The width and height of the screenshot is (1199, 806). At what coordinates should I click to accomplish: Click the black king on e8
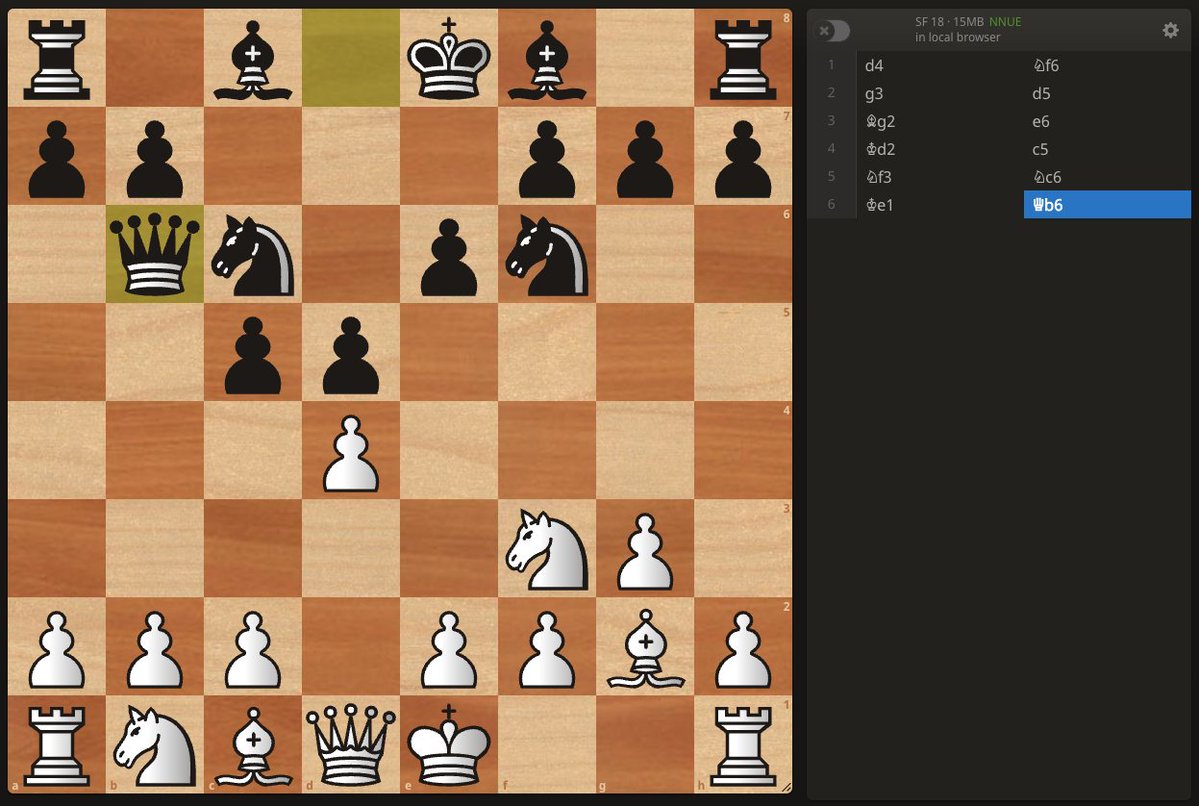tap(449, 58)
